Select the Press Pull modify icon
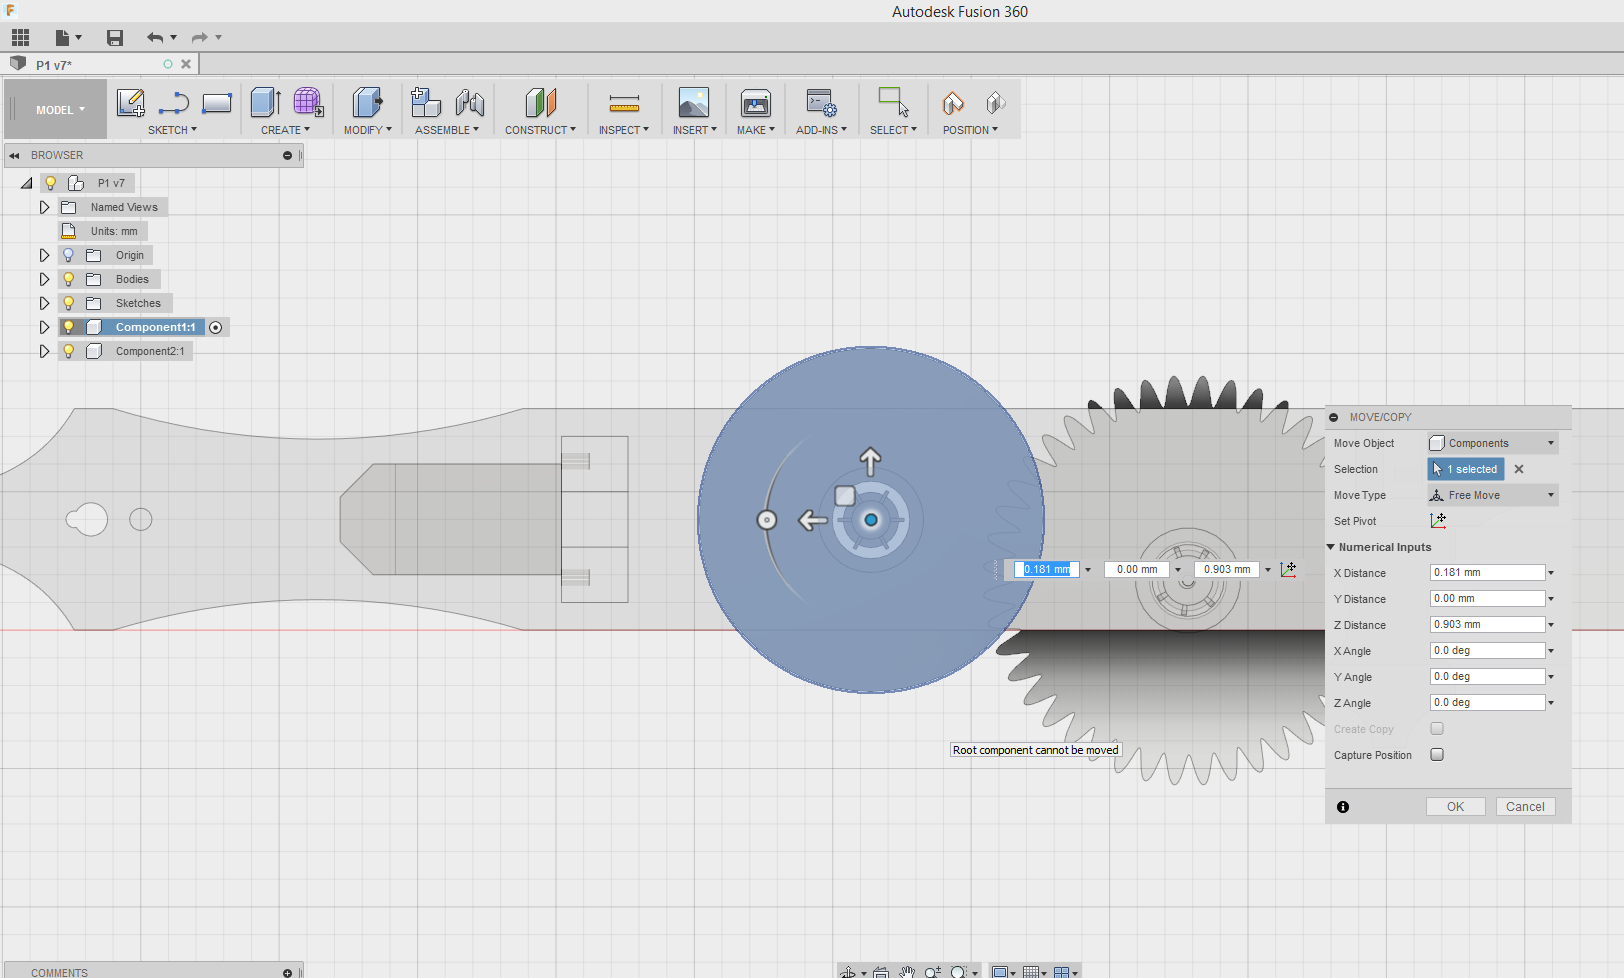This screenshot has width=1624, height=978. click(367, 102)
